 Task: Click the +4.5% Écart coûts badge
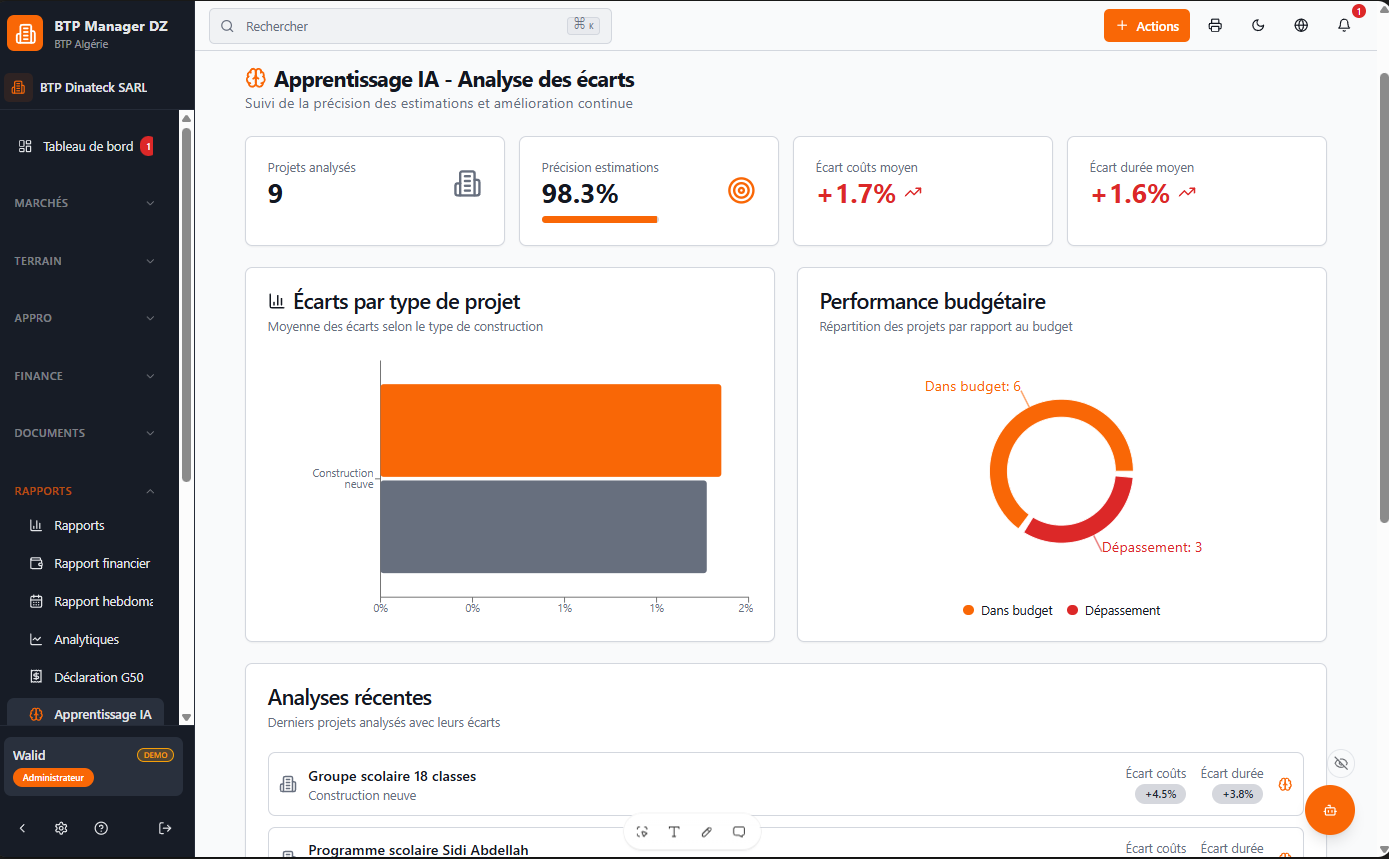1160,794
